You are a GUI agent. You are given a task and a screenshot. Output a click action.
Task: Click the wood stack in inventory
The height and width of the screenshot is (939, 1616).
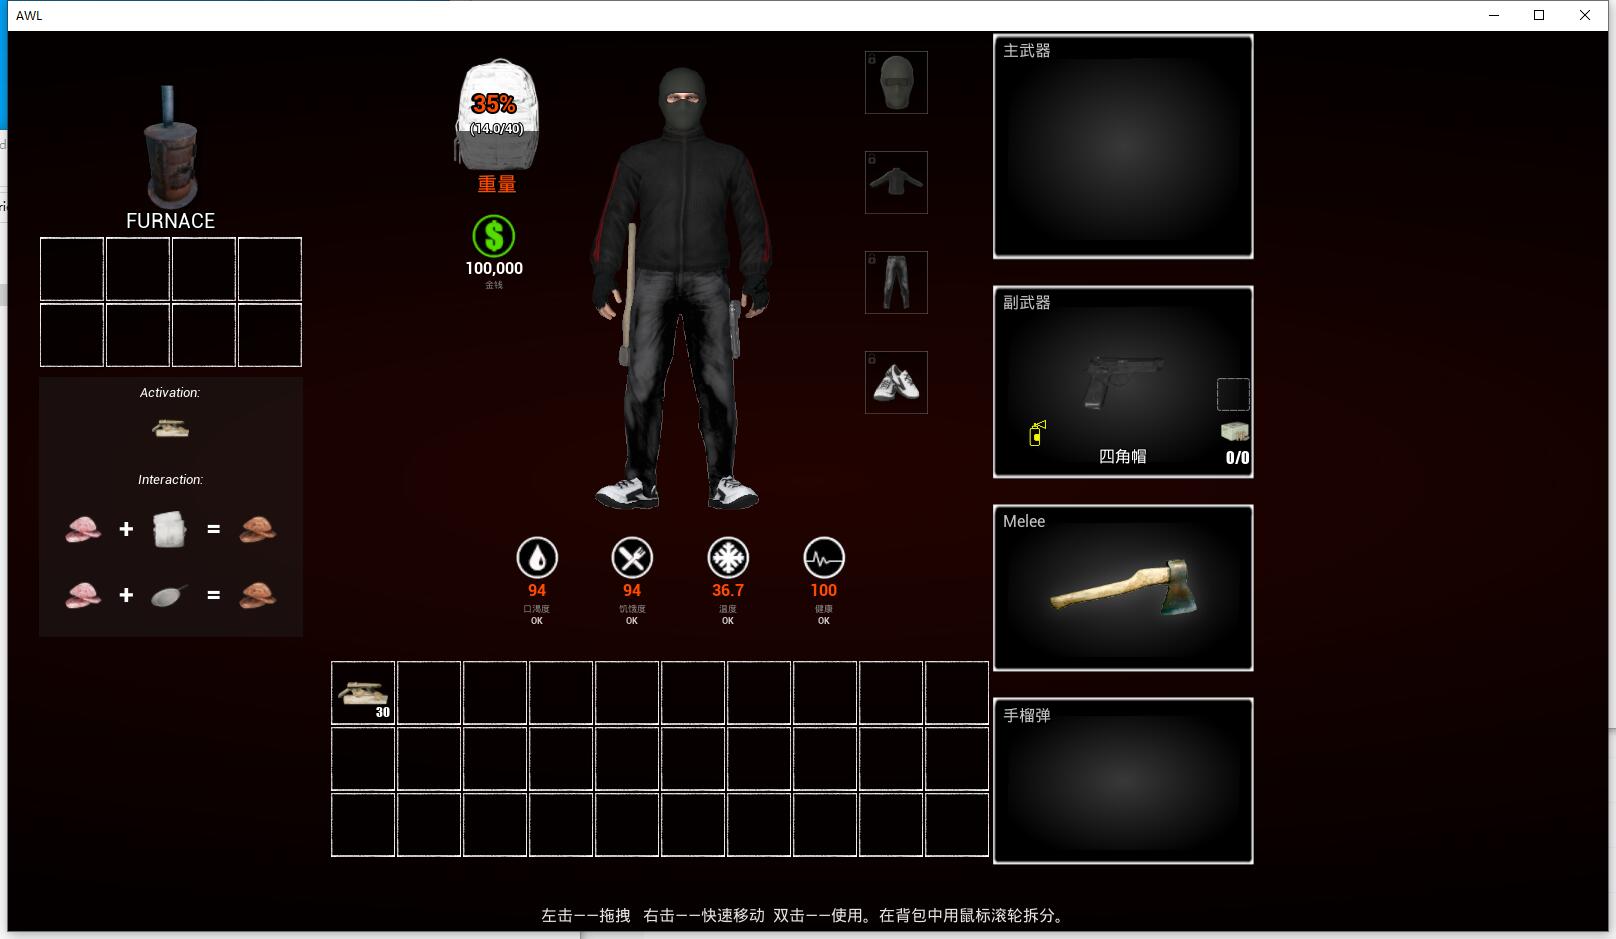point(363,692)
